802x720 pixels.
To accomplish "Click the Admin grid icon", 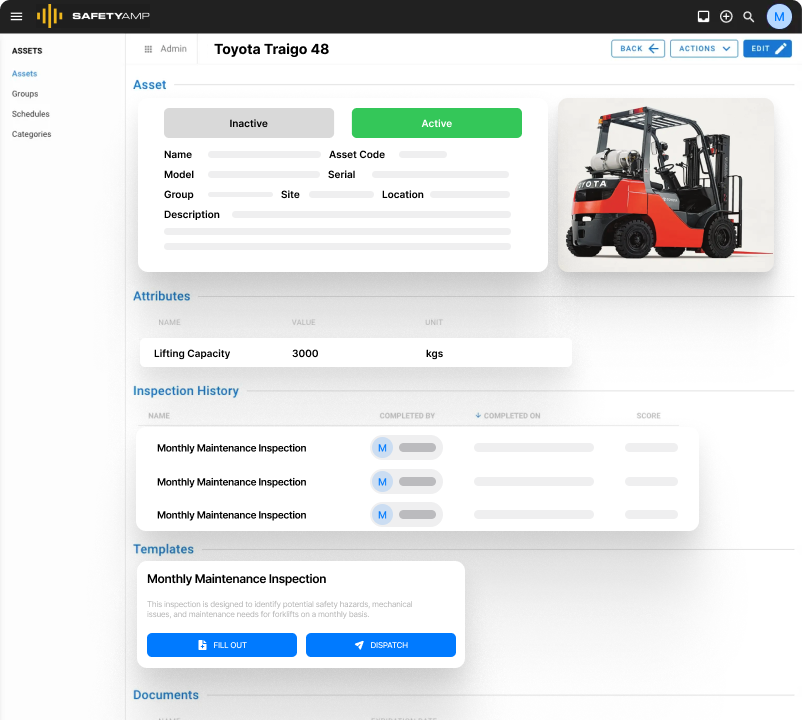I will coord(148,49).
